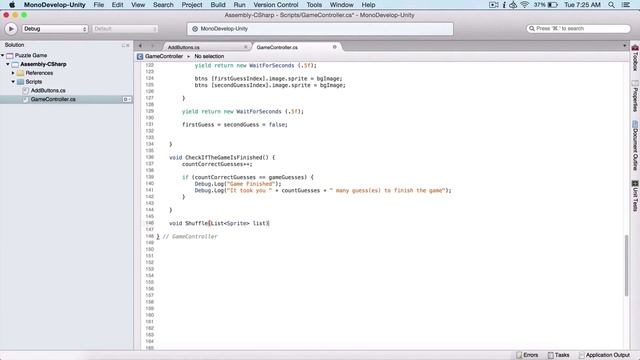Click the 'Debug.Log("Game Finished");' code line
The image size is (640, 360).
pyautogui.click(x=238, y=184)
